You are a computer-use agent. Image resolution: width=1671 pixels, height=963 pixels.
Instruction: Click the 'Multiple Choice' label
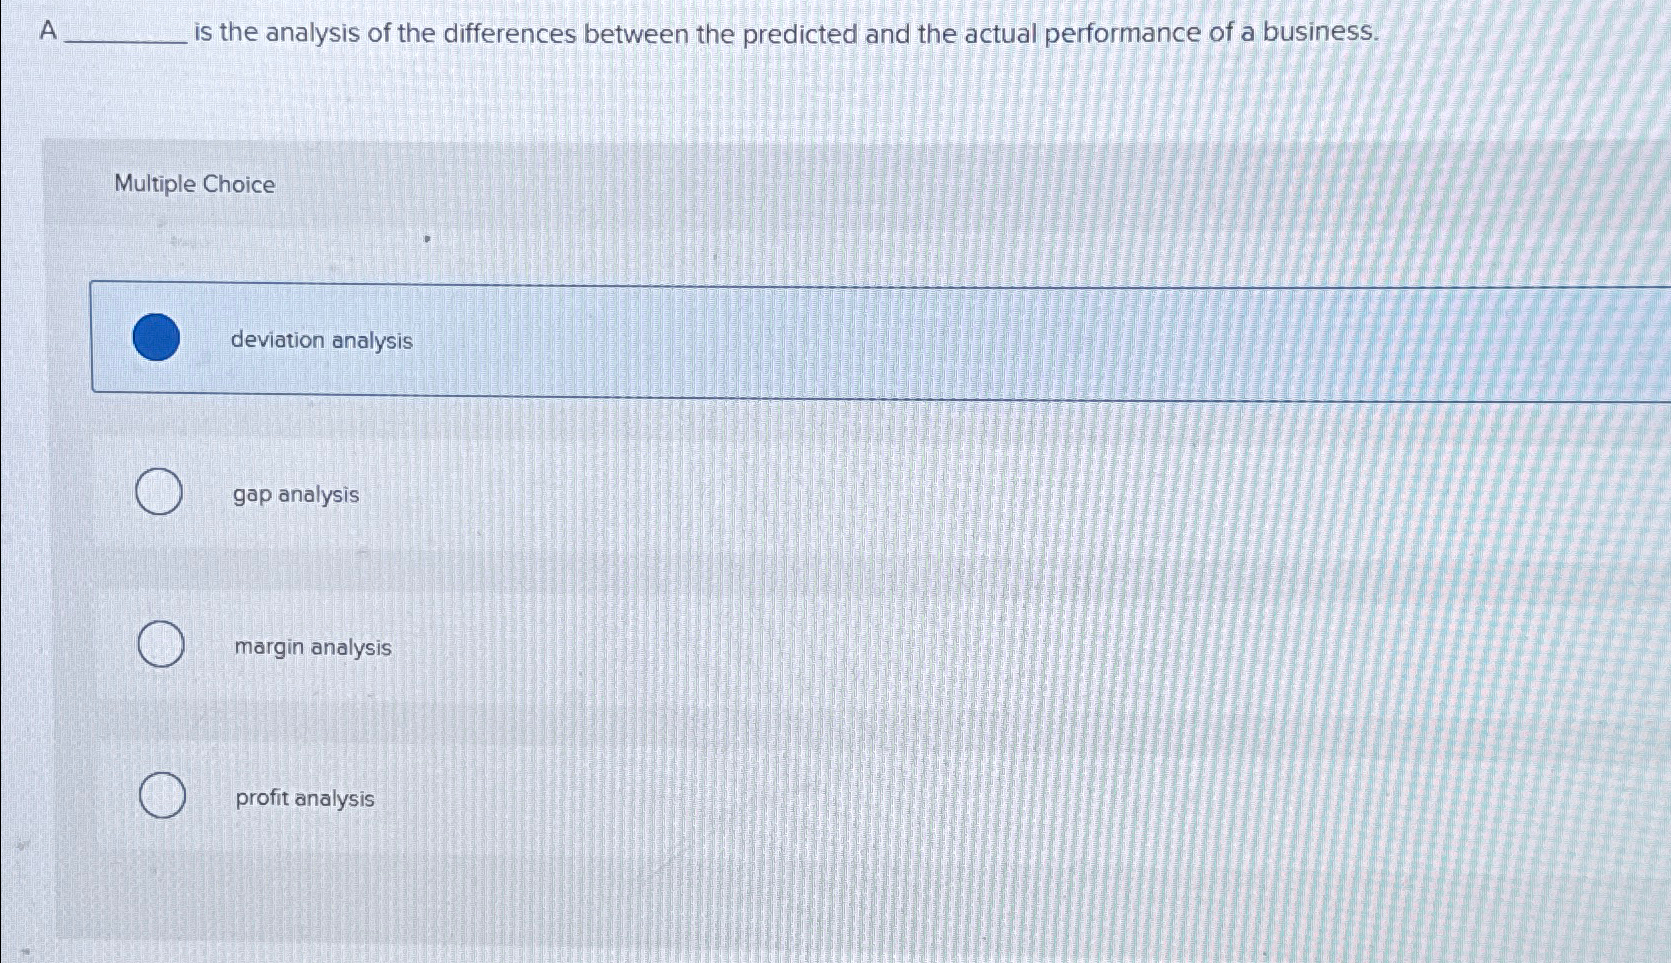coord(193,184)
